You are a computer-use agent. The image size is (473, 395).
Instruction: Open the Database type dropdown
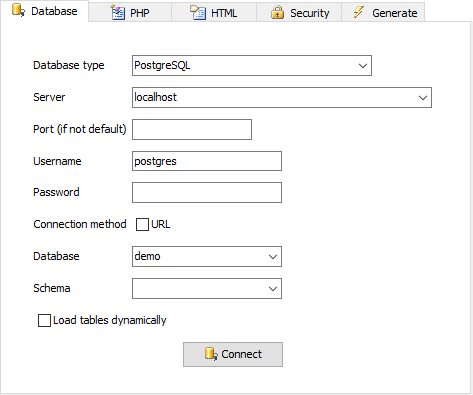tap(363, 66)
